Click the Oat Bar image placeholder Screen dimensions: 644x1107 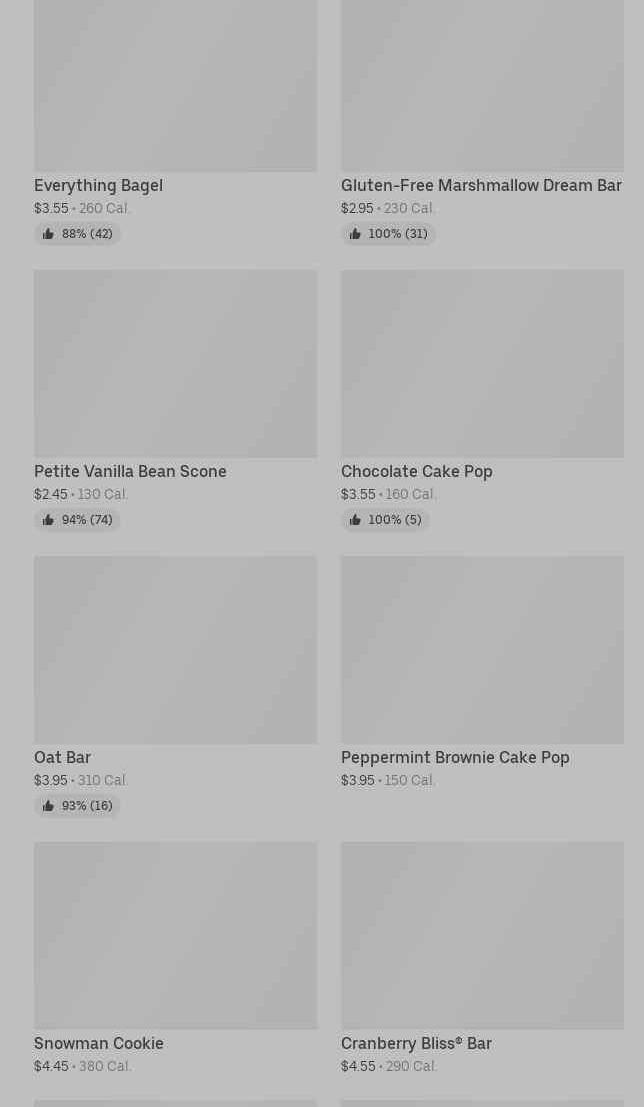[175, 649]
